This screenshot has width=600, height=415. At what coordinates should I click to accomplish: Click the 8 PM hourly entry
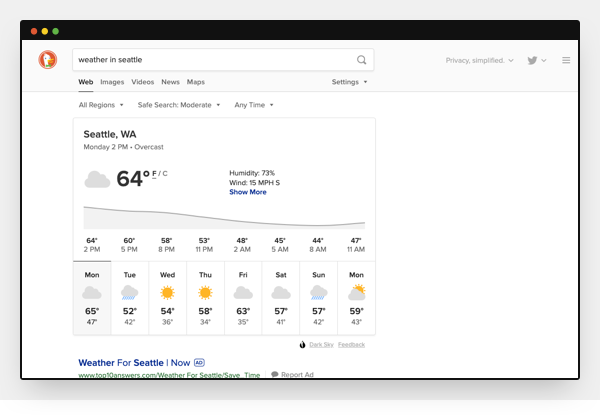[x=166, y=245]
